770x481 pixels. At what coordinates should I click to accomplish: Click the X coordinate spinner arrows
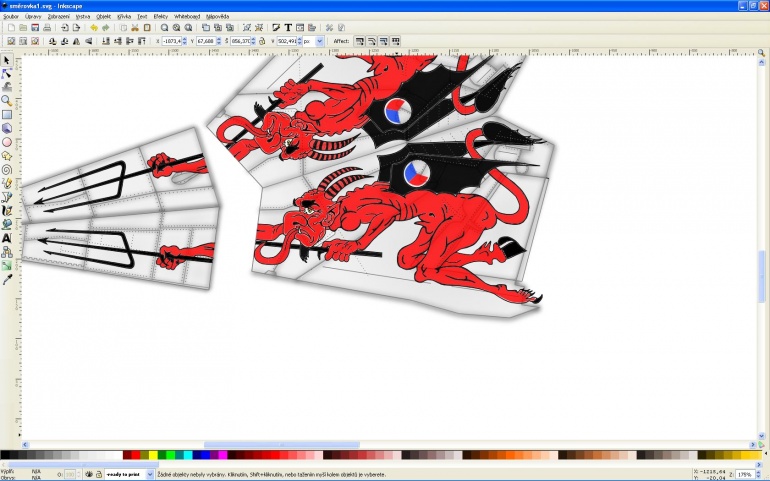pyautogui.click(x=184, y=41)
